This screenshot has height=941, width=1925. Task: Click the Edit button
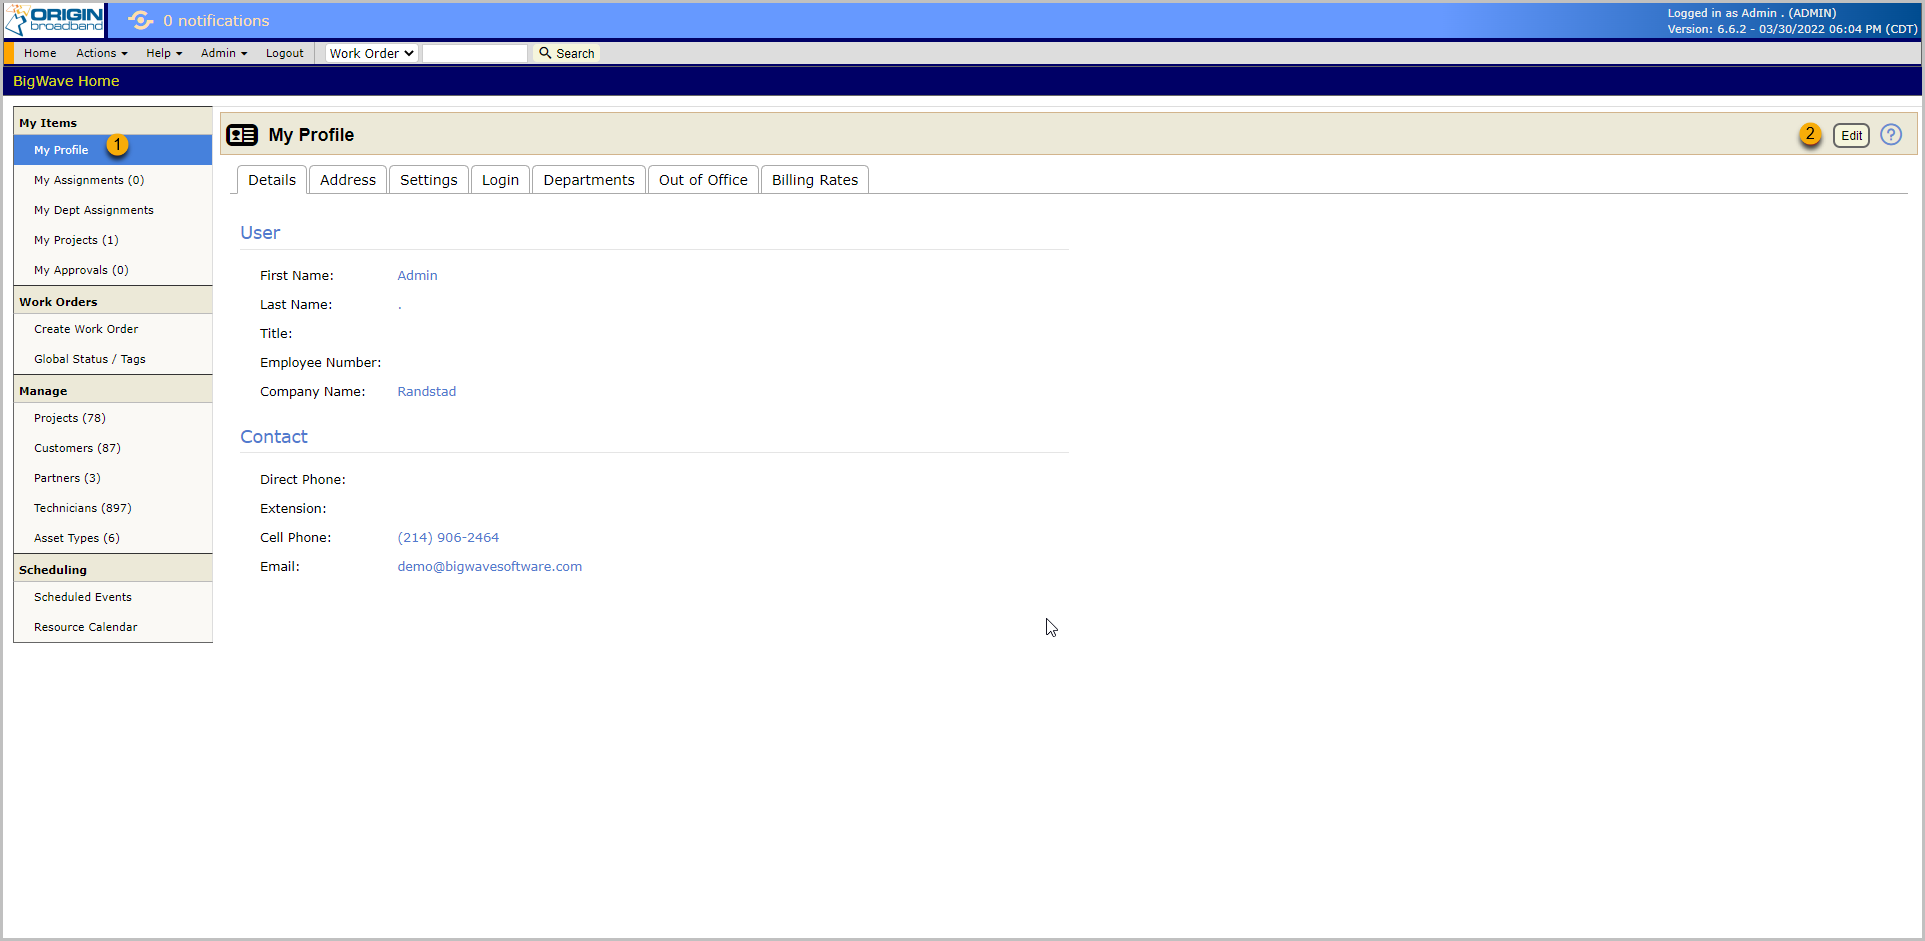[1851, 135]
